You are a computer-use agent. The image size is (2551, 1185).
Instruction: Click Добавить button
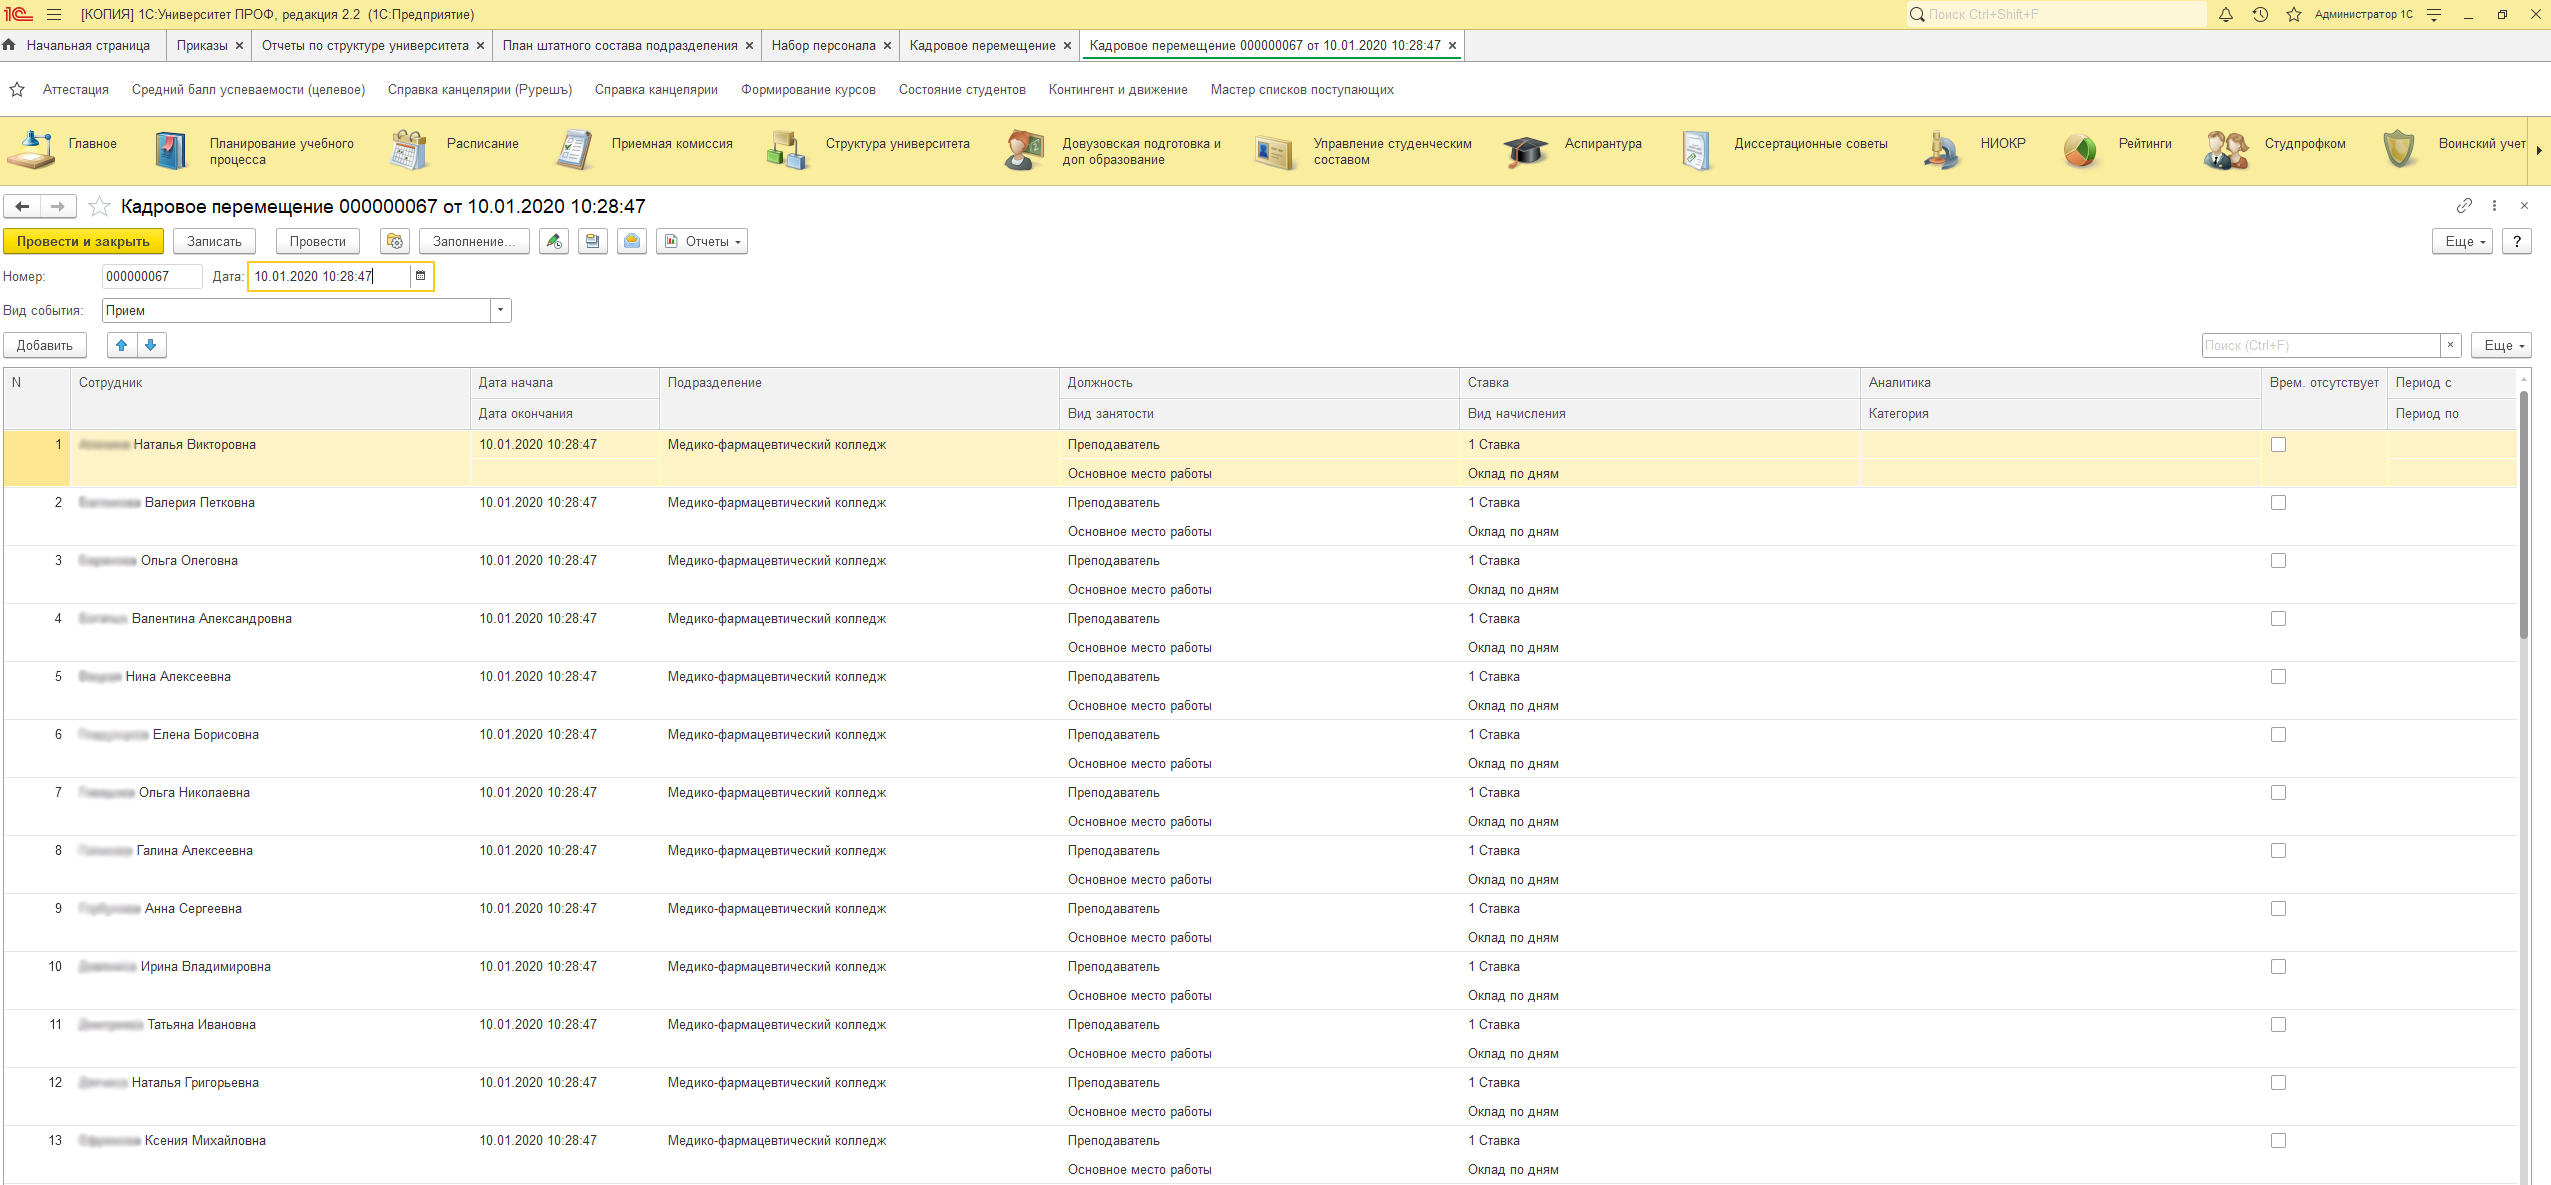pyautogui.click(x=44, y=345)
